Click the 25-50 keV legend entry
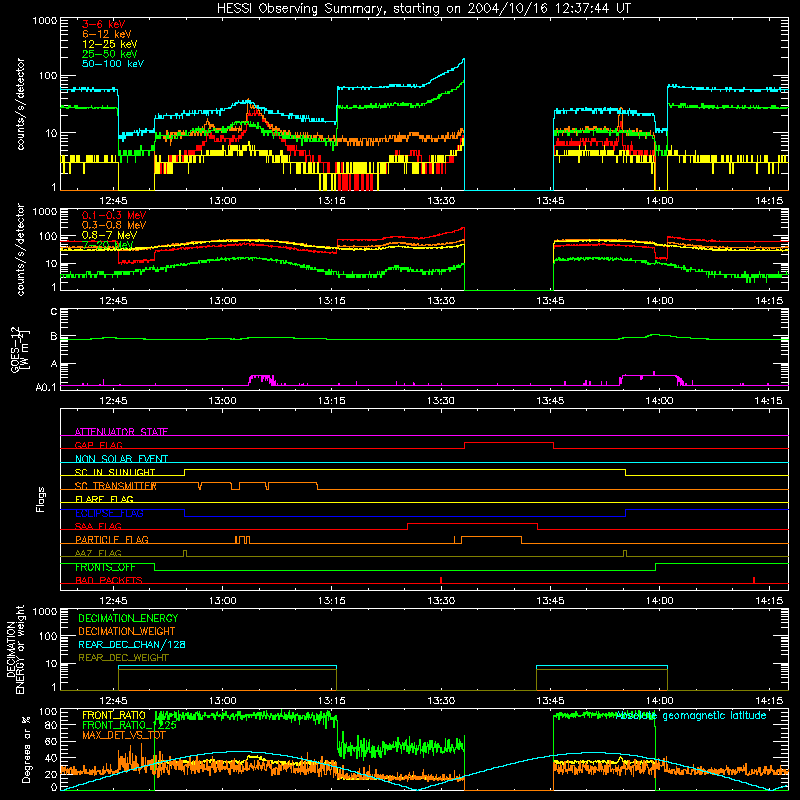Viewport: 800px width, 800px height. coord(110,54)
